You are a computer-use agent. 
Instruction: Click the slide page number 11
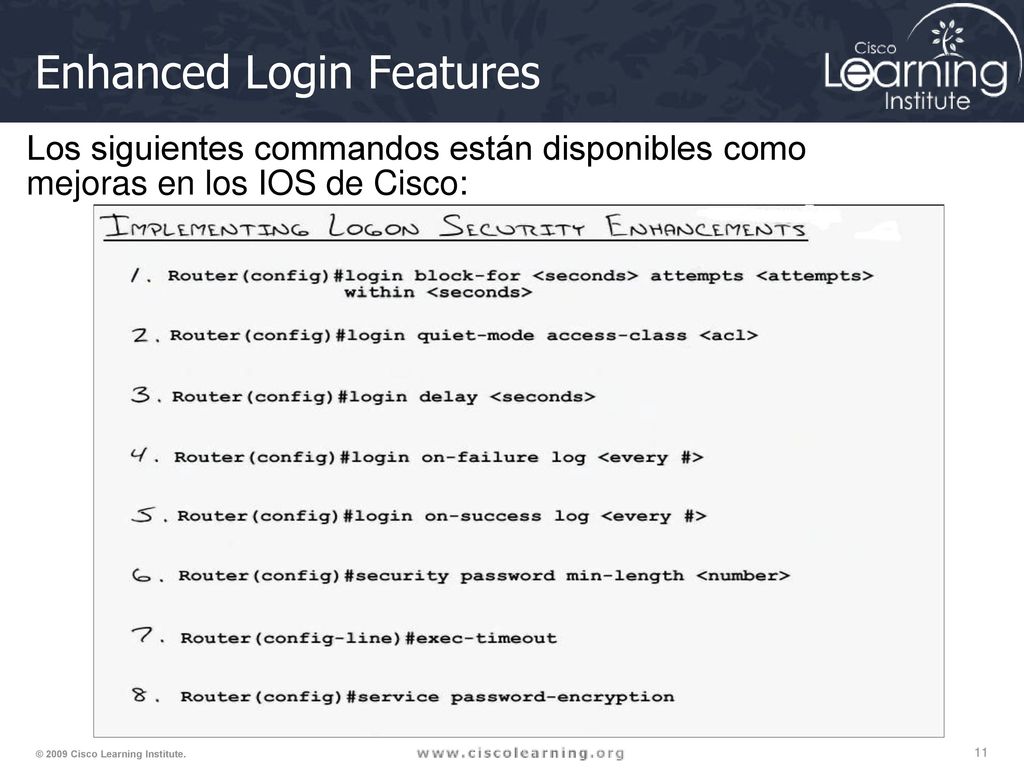click(x=981, y=752)
